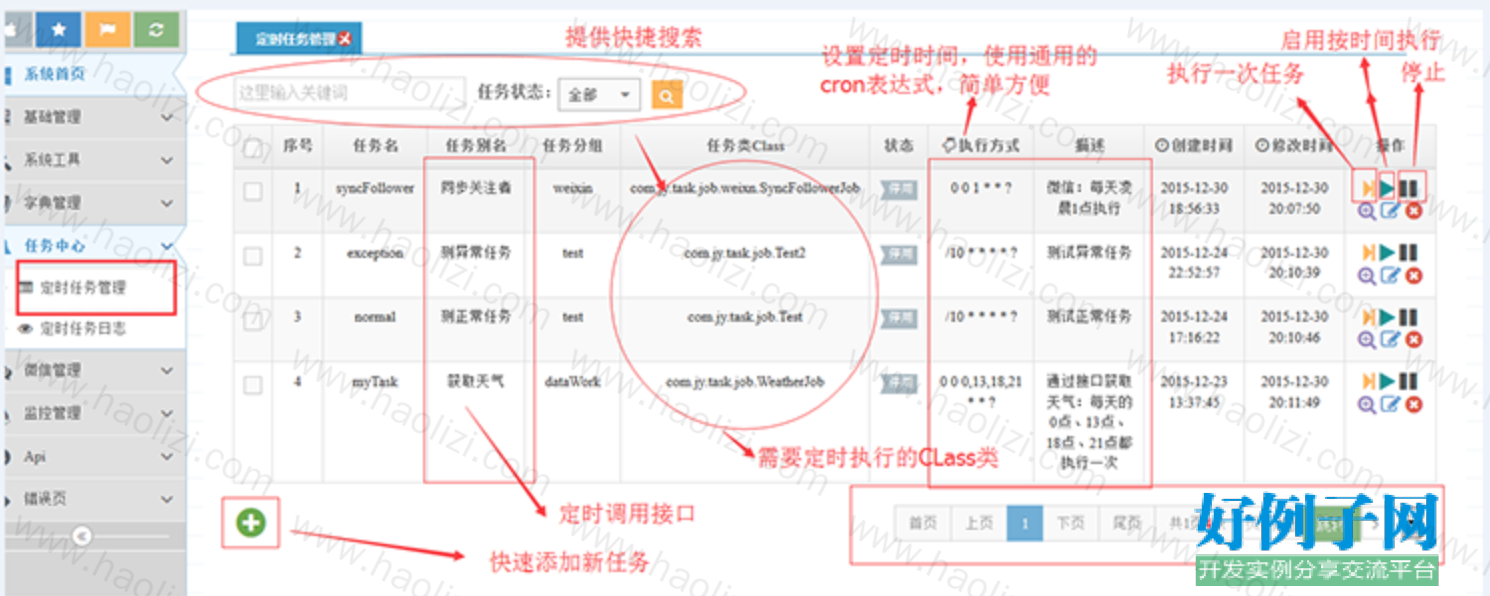Pause the myTask task
Viewport: 1490px width, 596px height.
pyautogui.click(x=1408, y=381)
